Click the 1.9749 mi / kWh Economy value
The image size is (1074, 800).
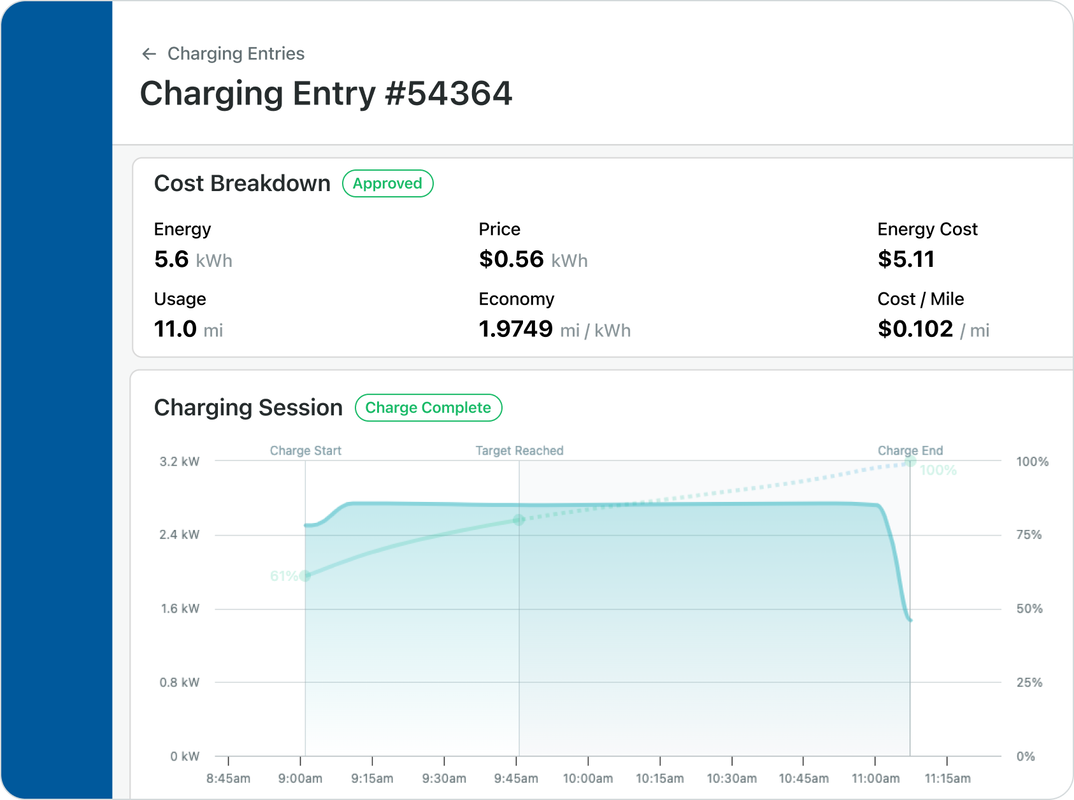pyautogui.click(x=554, y=329)
